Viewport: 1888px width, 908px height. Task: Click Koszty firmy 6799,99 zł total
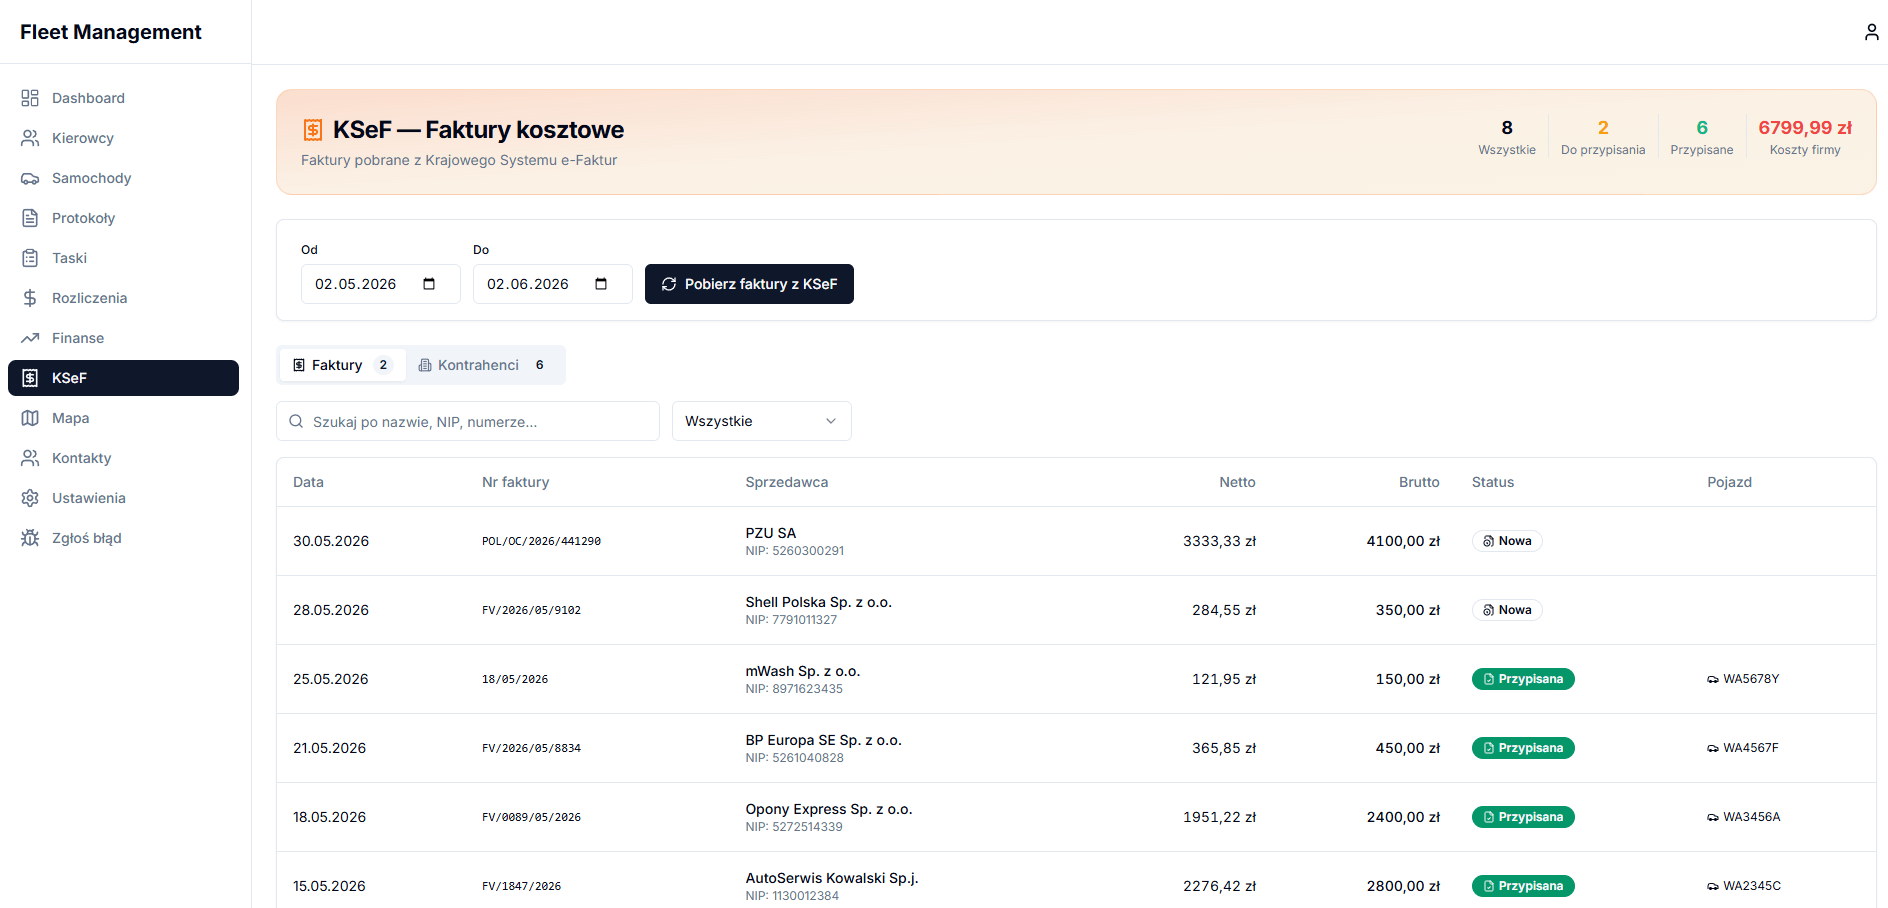tap(1805, 137)
